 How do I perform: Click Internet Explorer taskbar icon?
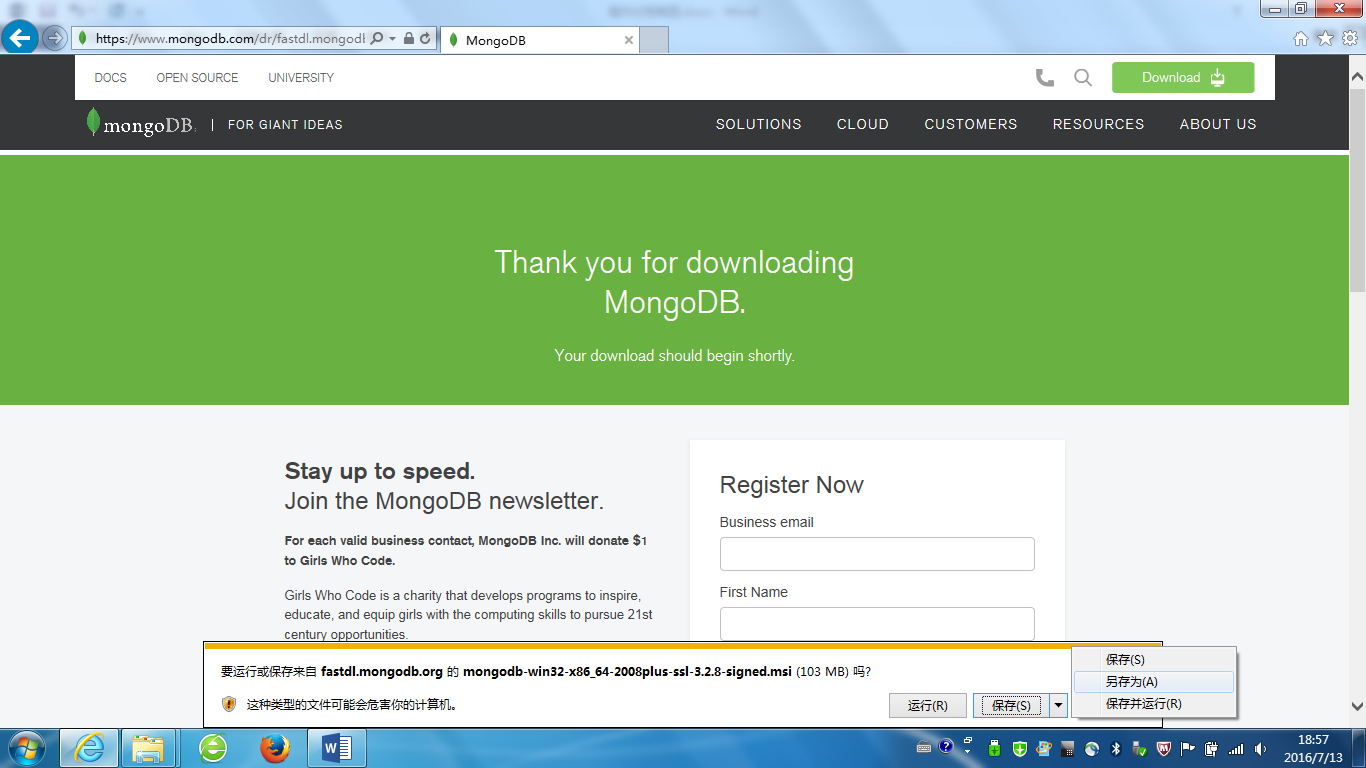tap(89, 748)
